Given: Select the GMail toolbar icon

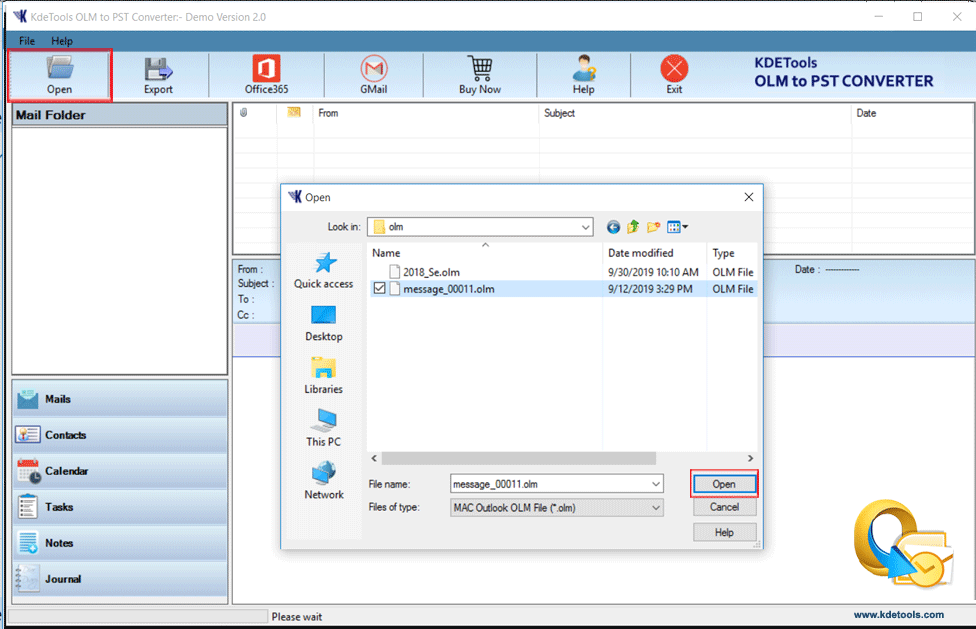Looking at the screenshot, I should (373, 75).
